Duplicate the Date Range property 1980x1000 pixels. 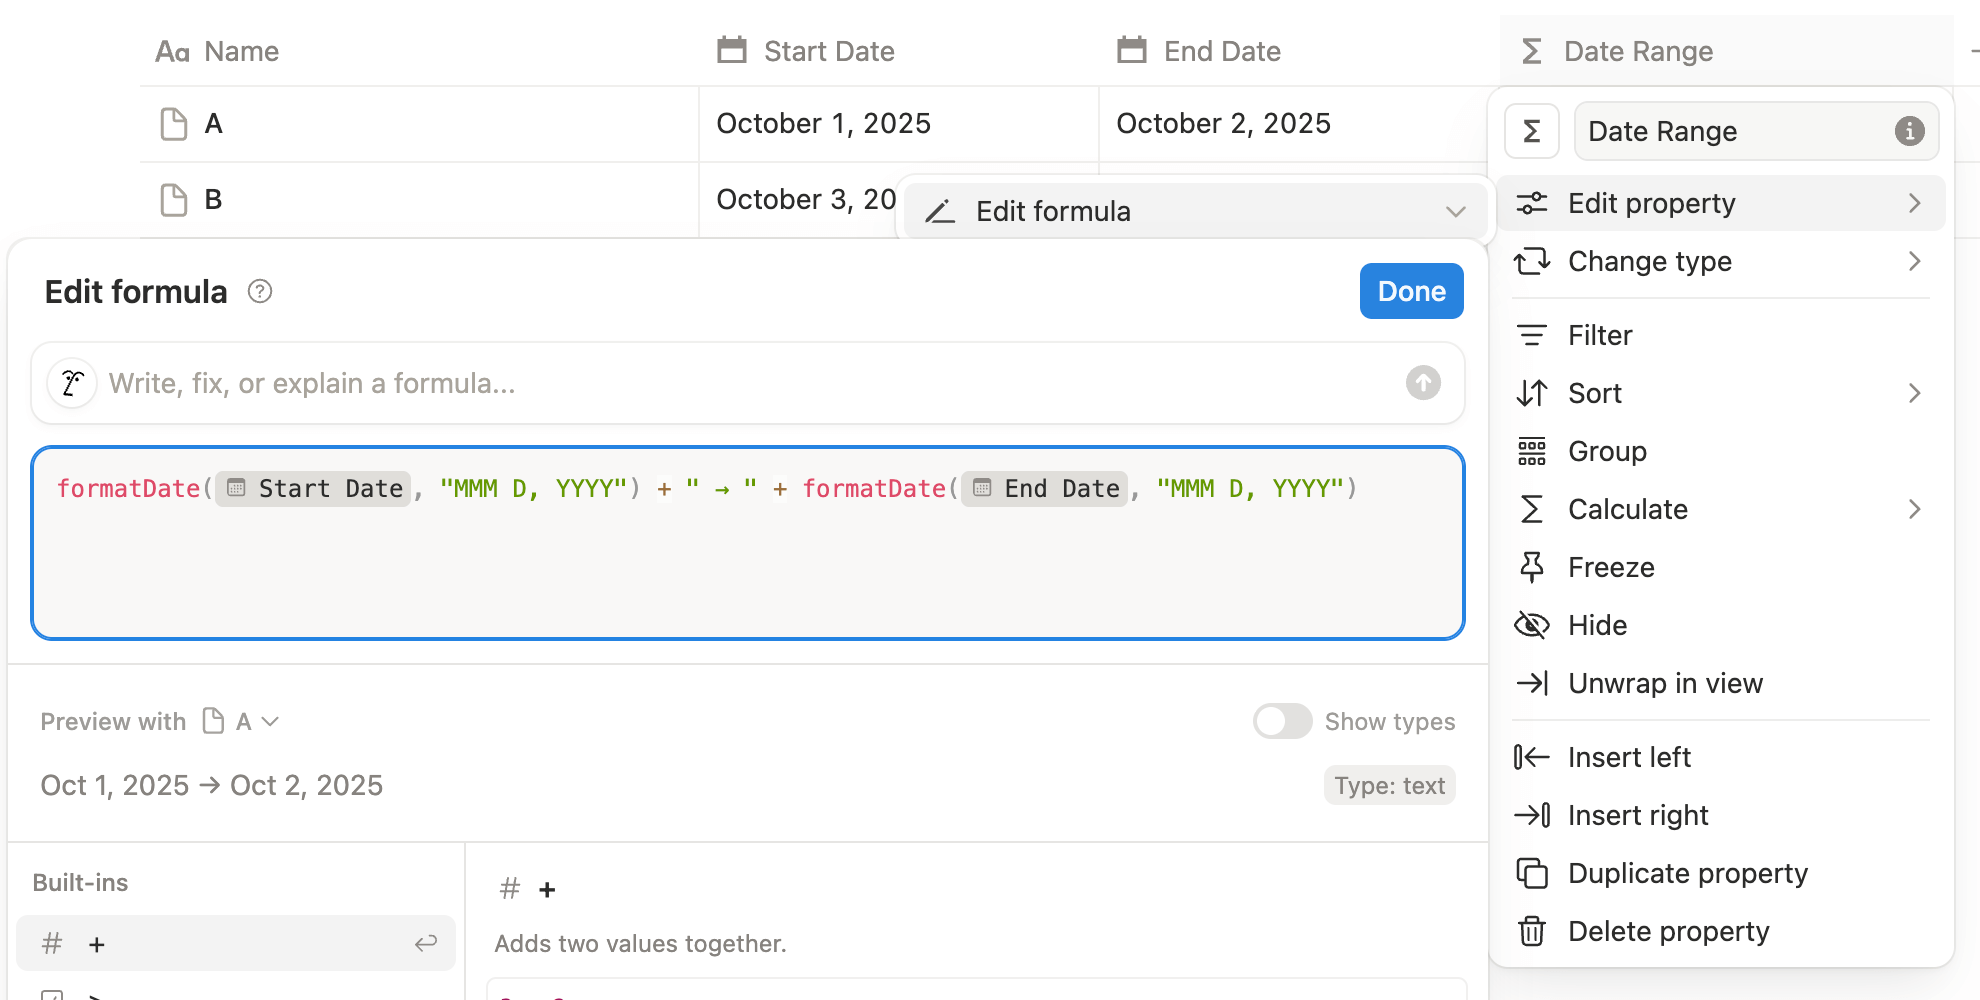tap(1688, 873)
